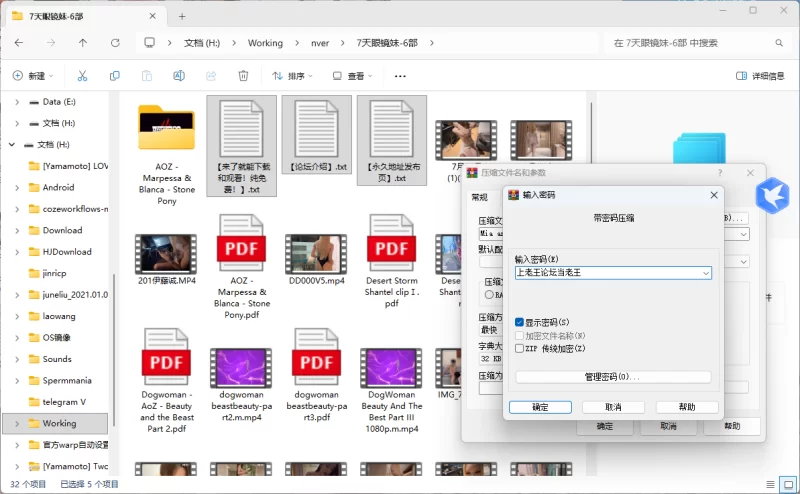Screen dimensions: 800x494
Task: Click the Cut scissors icon in toolbar
Action: [82, 76]
